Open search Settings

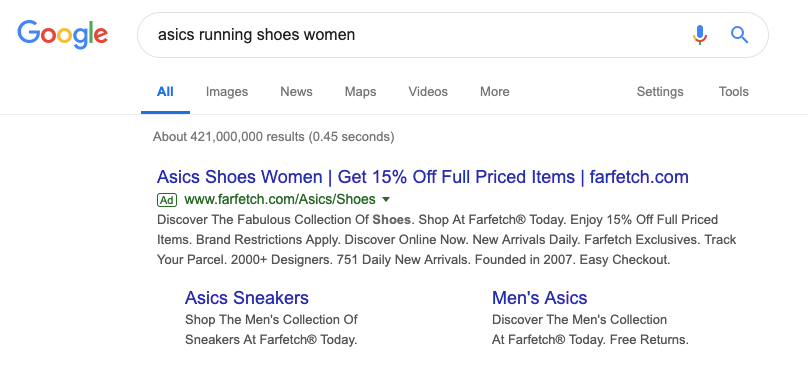[x=660, y=92]
